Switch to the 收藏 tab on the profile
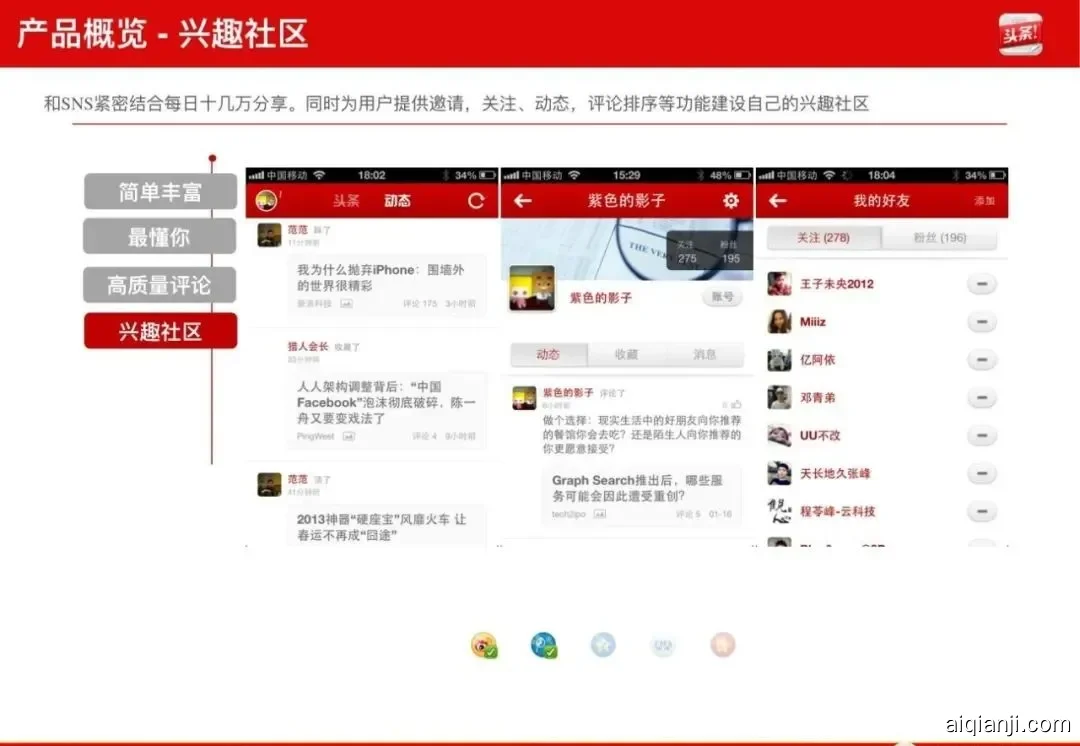 (628, 354)
